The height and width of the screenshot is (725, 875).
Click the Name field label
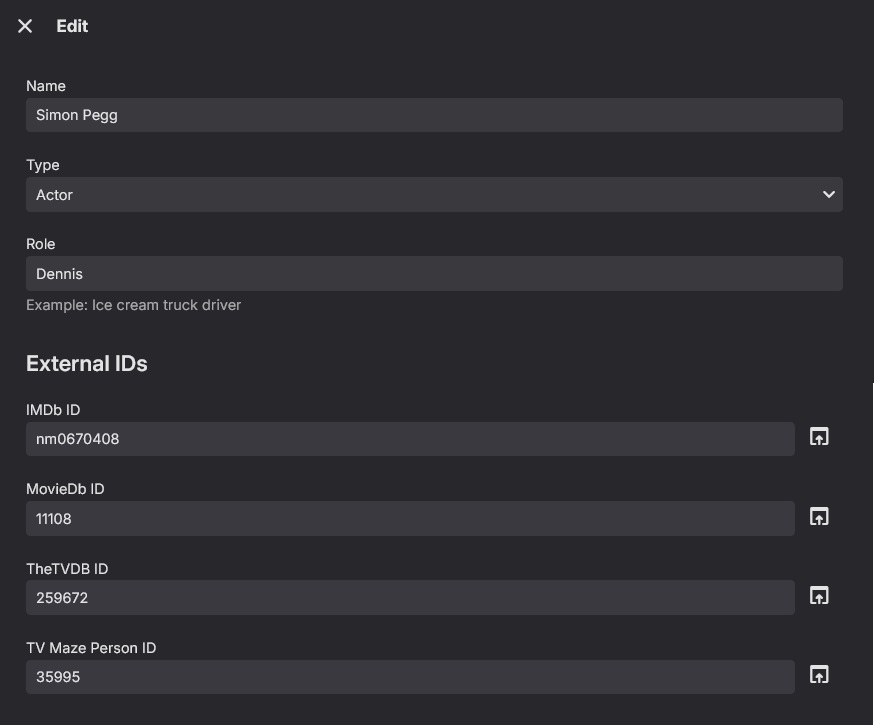coord(46,86)
